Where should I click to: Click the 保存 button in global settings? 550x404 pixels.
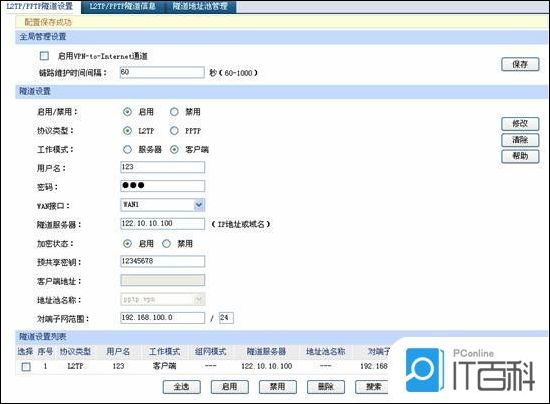coord(520,64)
